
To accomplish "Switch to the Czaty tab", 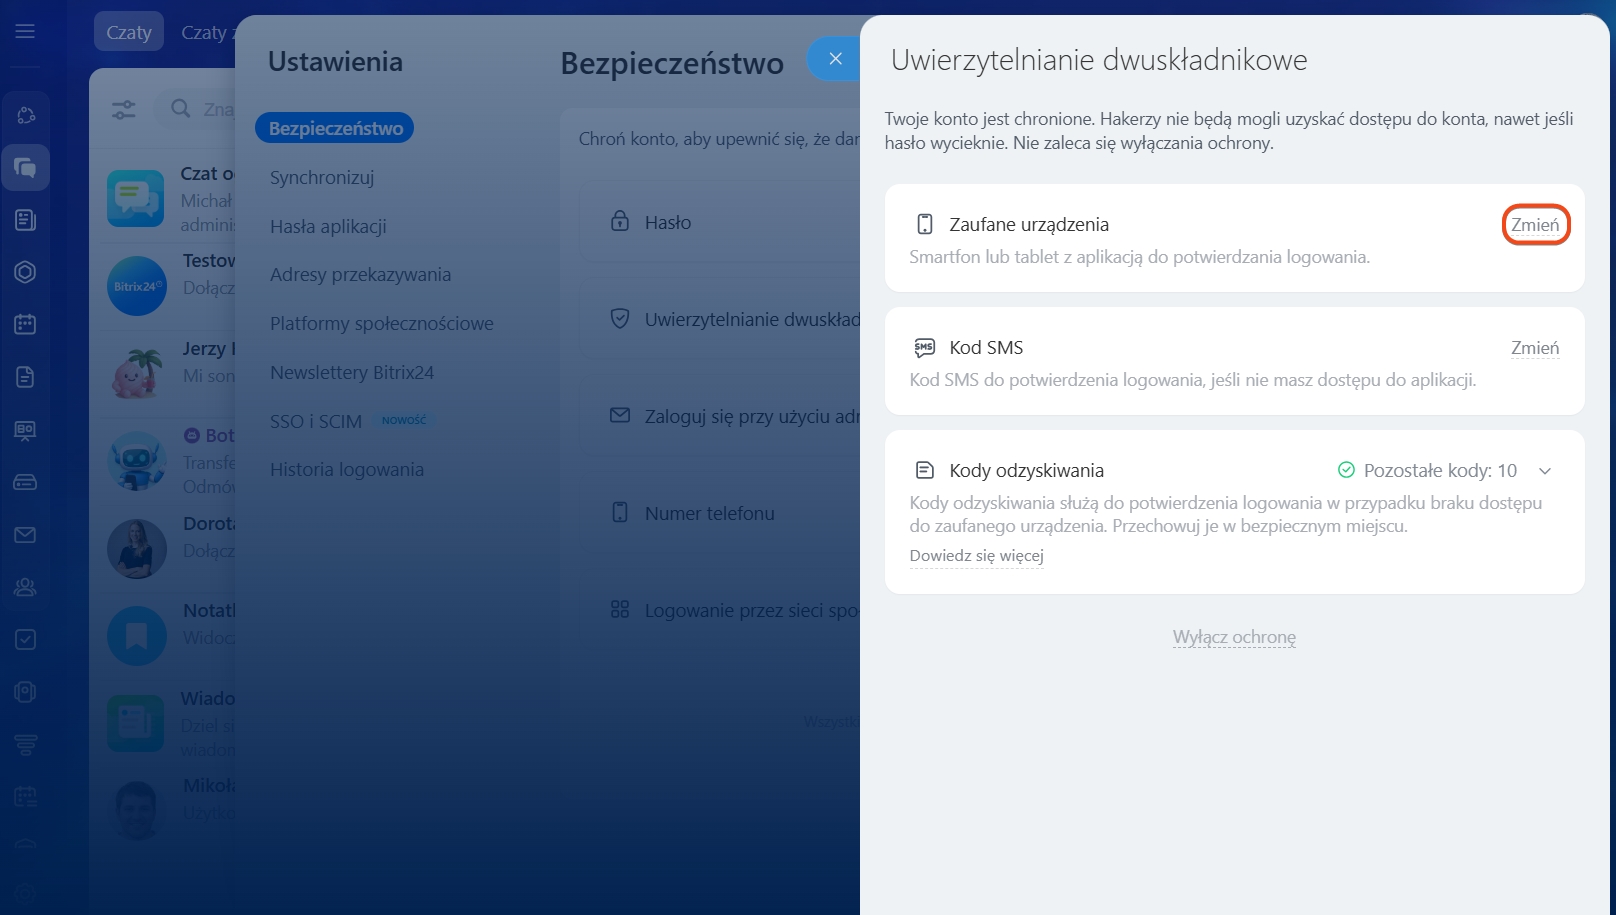I will (x=129, y=32).
